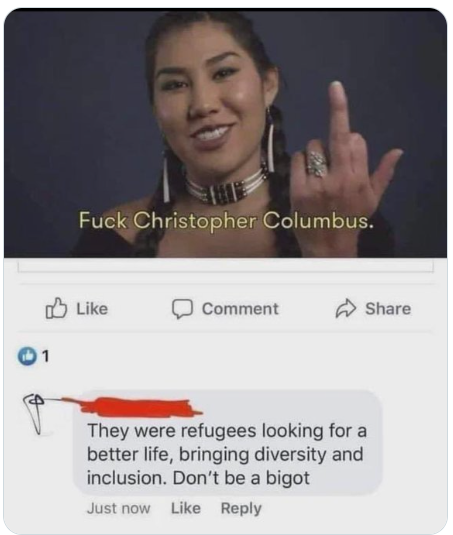
Task: Select the Comment label on the post
Action: (x=240, y=309)
